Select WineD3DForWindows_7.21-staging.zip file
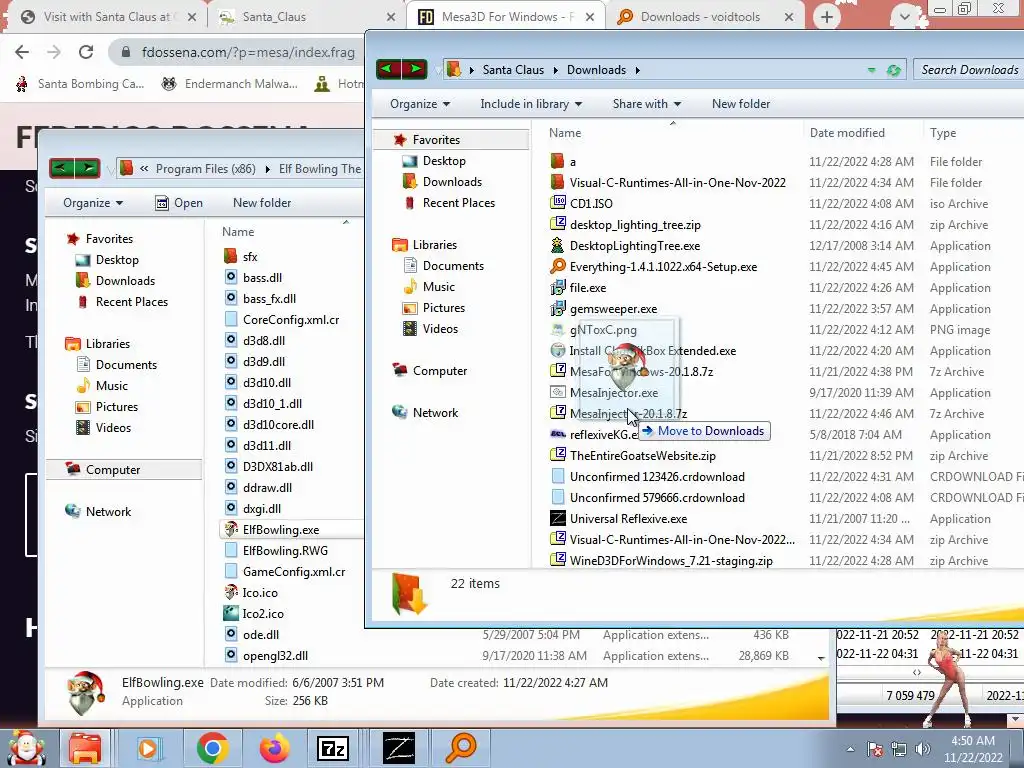Image resolution: width=1024 pixels, height=768 pixels. click(671, 561)
